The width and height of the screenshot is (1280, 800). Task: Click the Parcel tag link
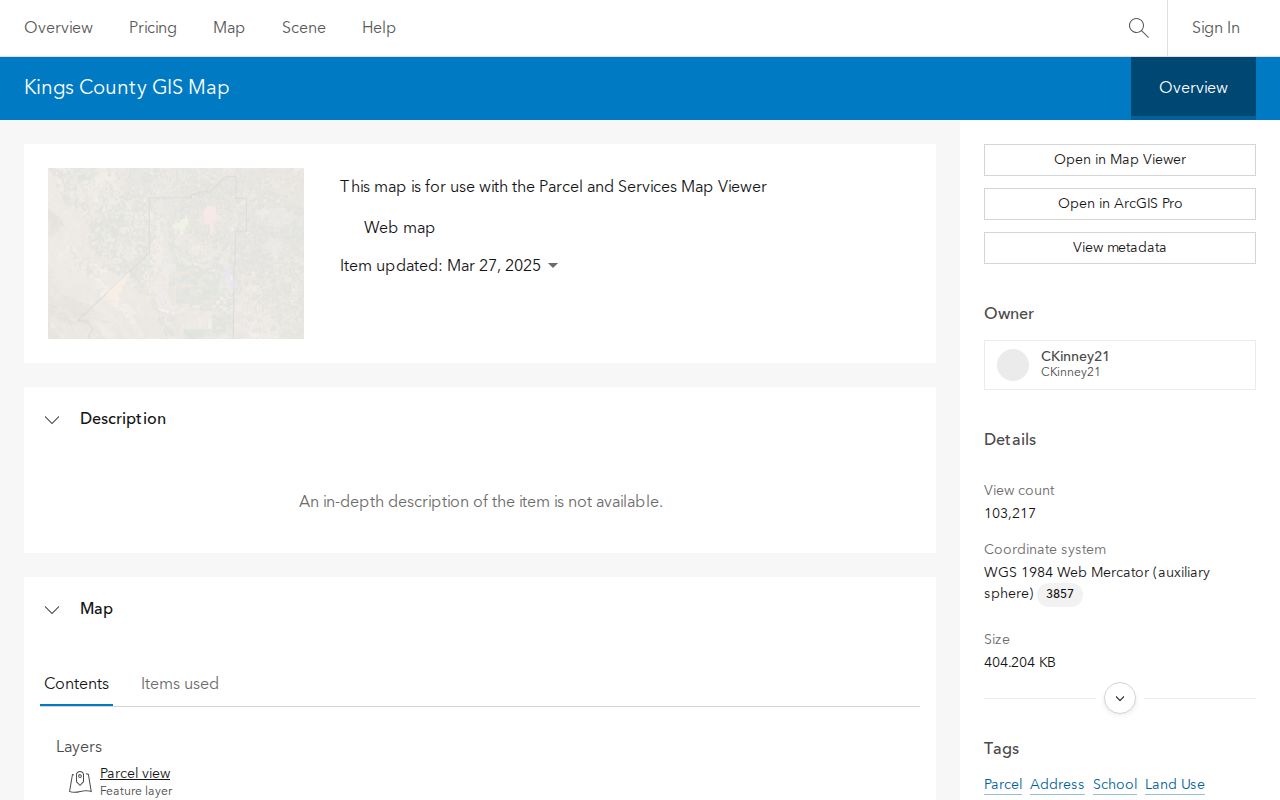click(x=1003, y=785)
